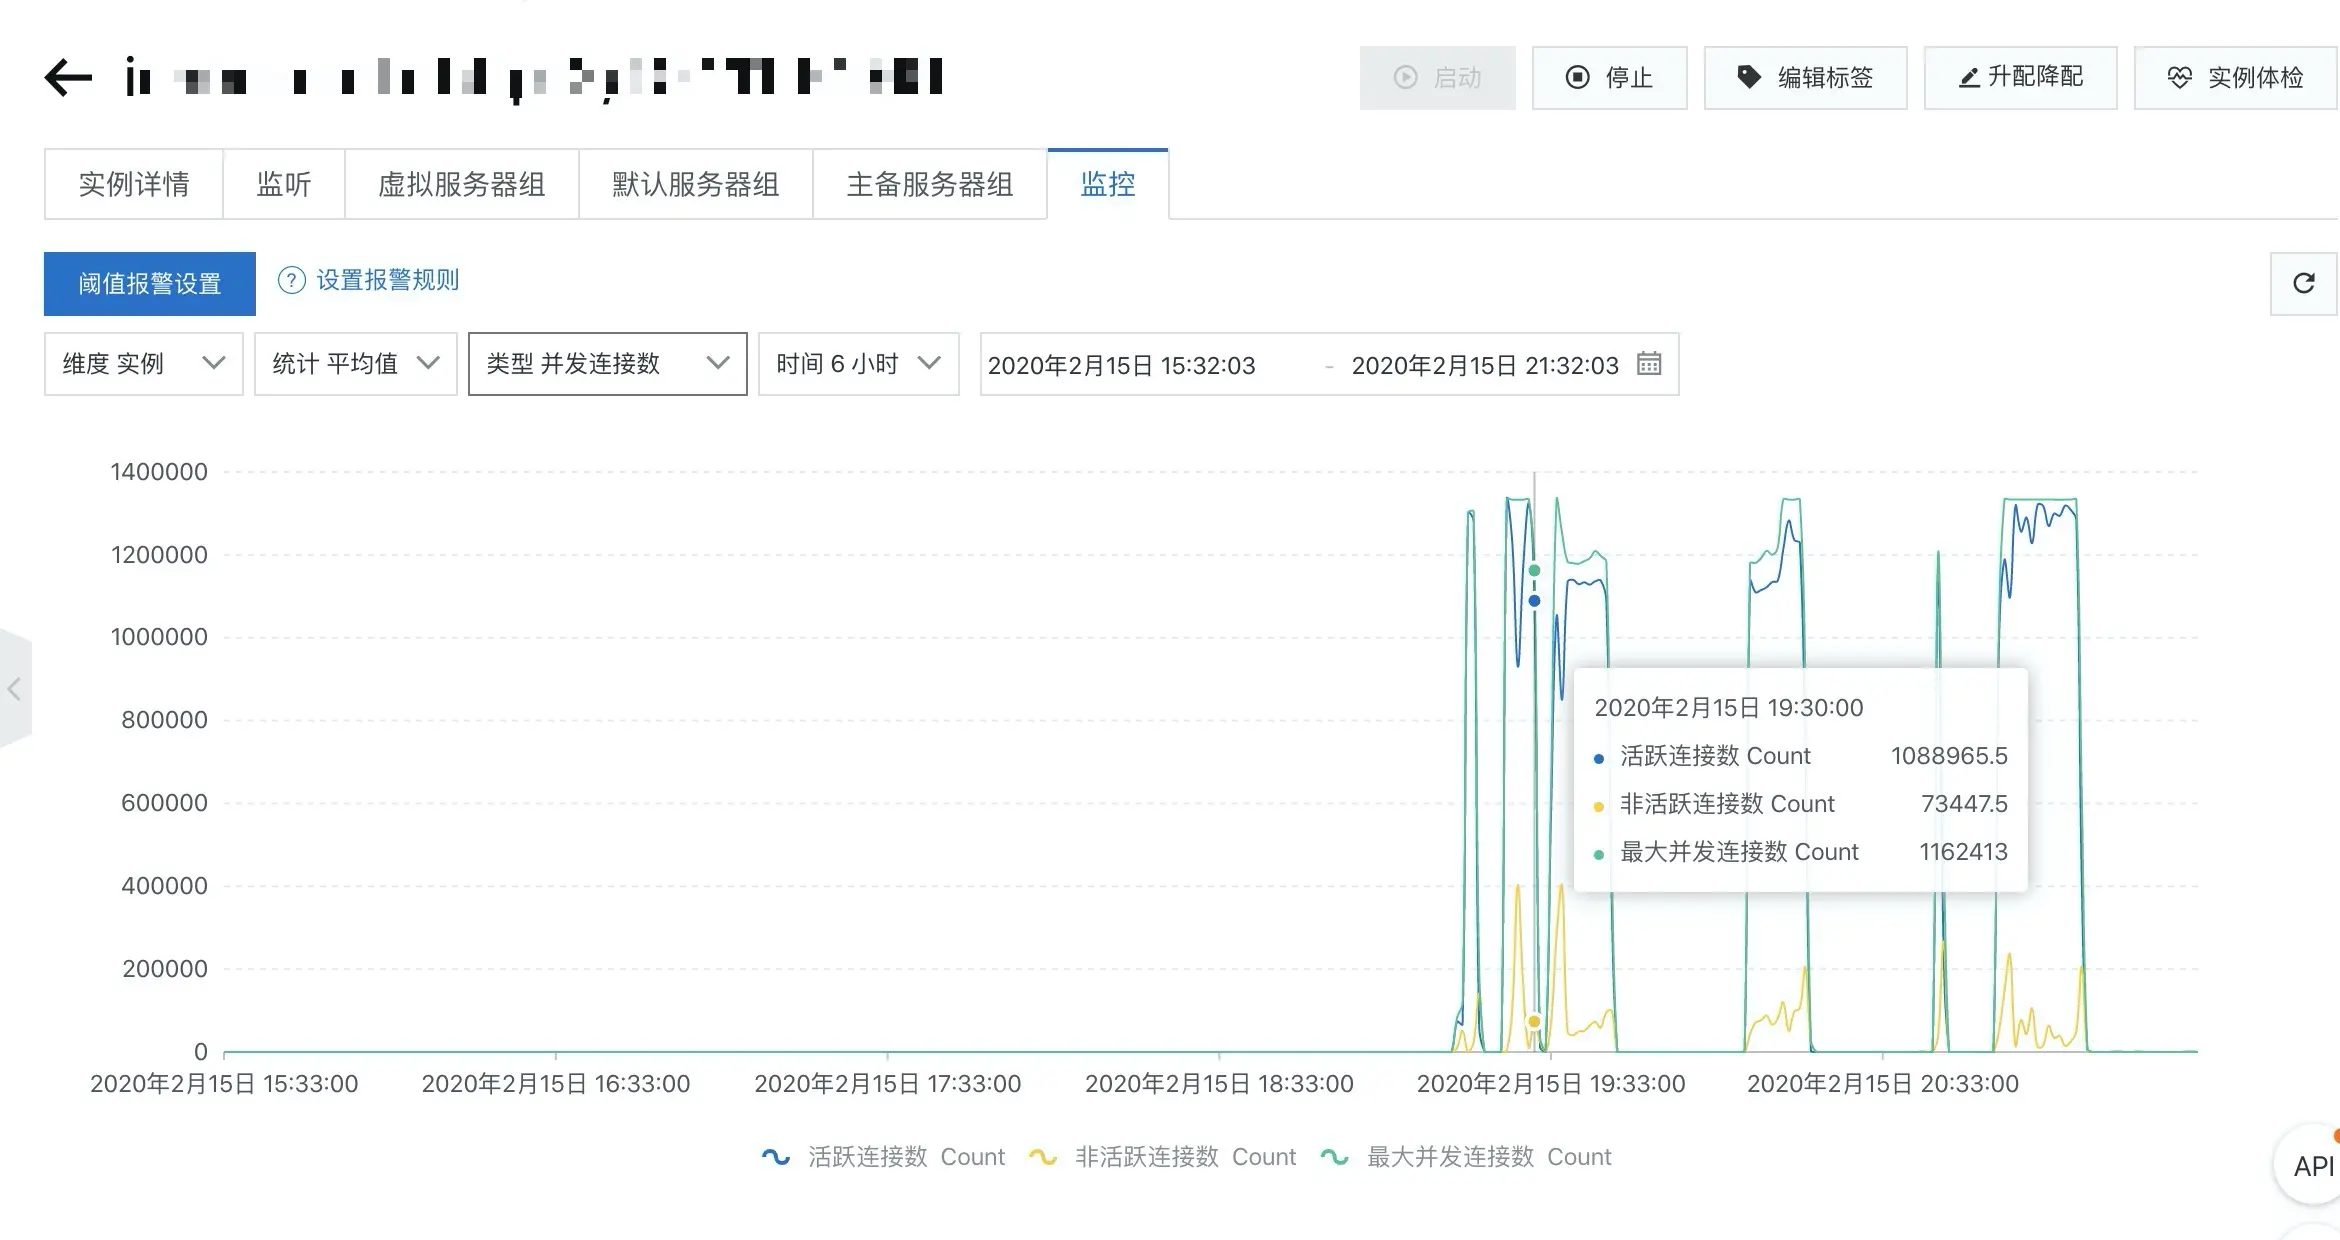
Task: Select the 监控 monitoring tab
Action: (x=1108, y=184)
